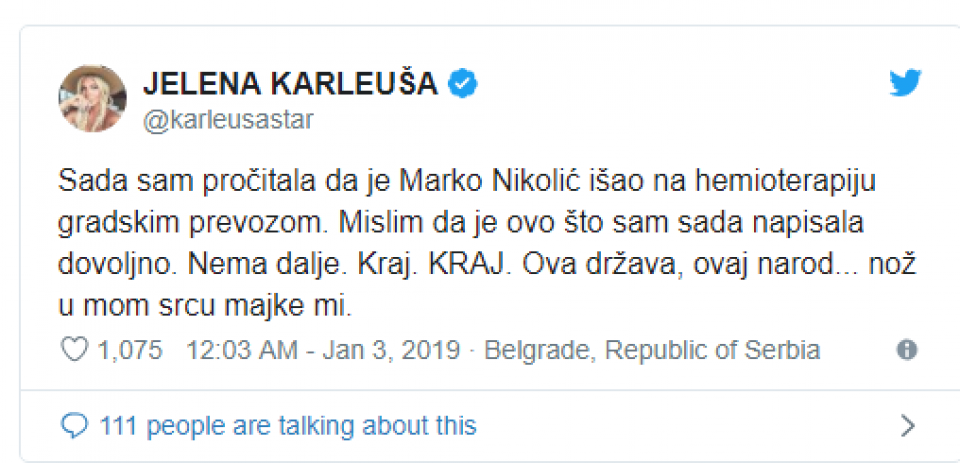The height and width of the screenshot is (463, 960).
Task: Open the JELENA KARLEUŠA profile name link
Action: (x=290, y=84)
